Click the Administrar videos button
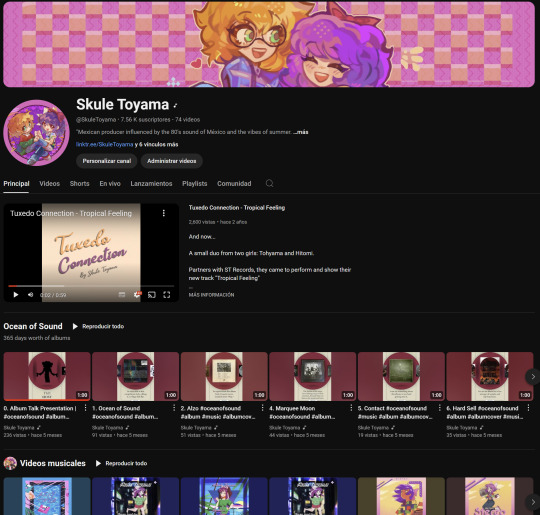Image resolution: width=540 pixels, height=515 pixels. (172, 161)
